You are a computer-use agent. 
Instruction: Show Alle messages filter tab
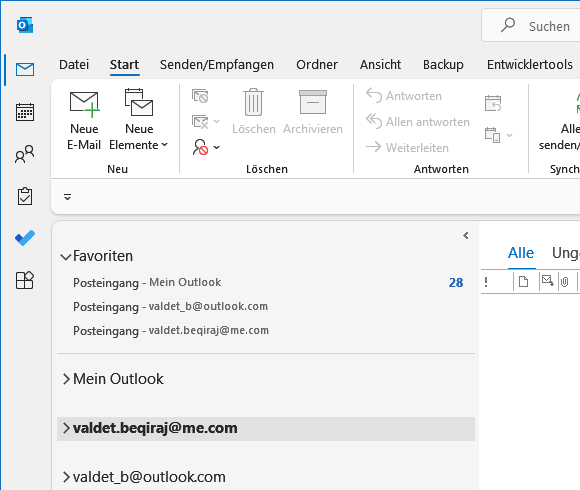pyautogui.click(x=521, y=253)
